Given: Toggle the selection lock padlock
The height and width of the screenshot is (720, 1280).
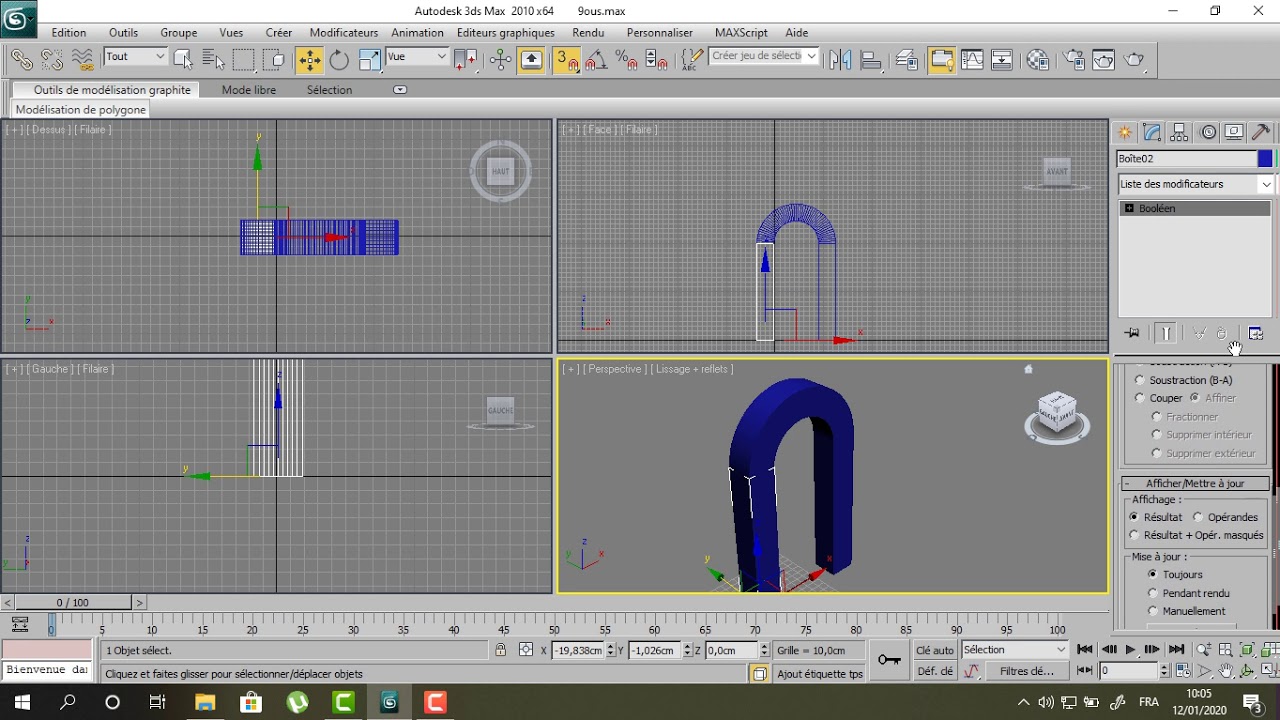Looking at the screenshot, I should click(500, 650).
